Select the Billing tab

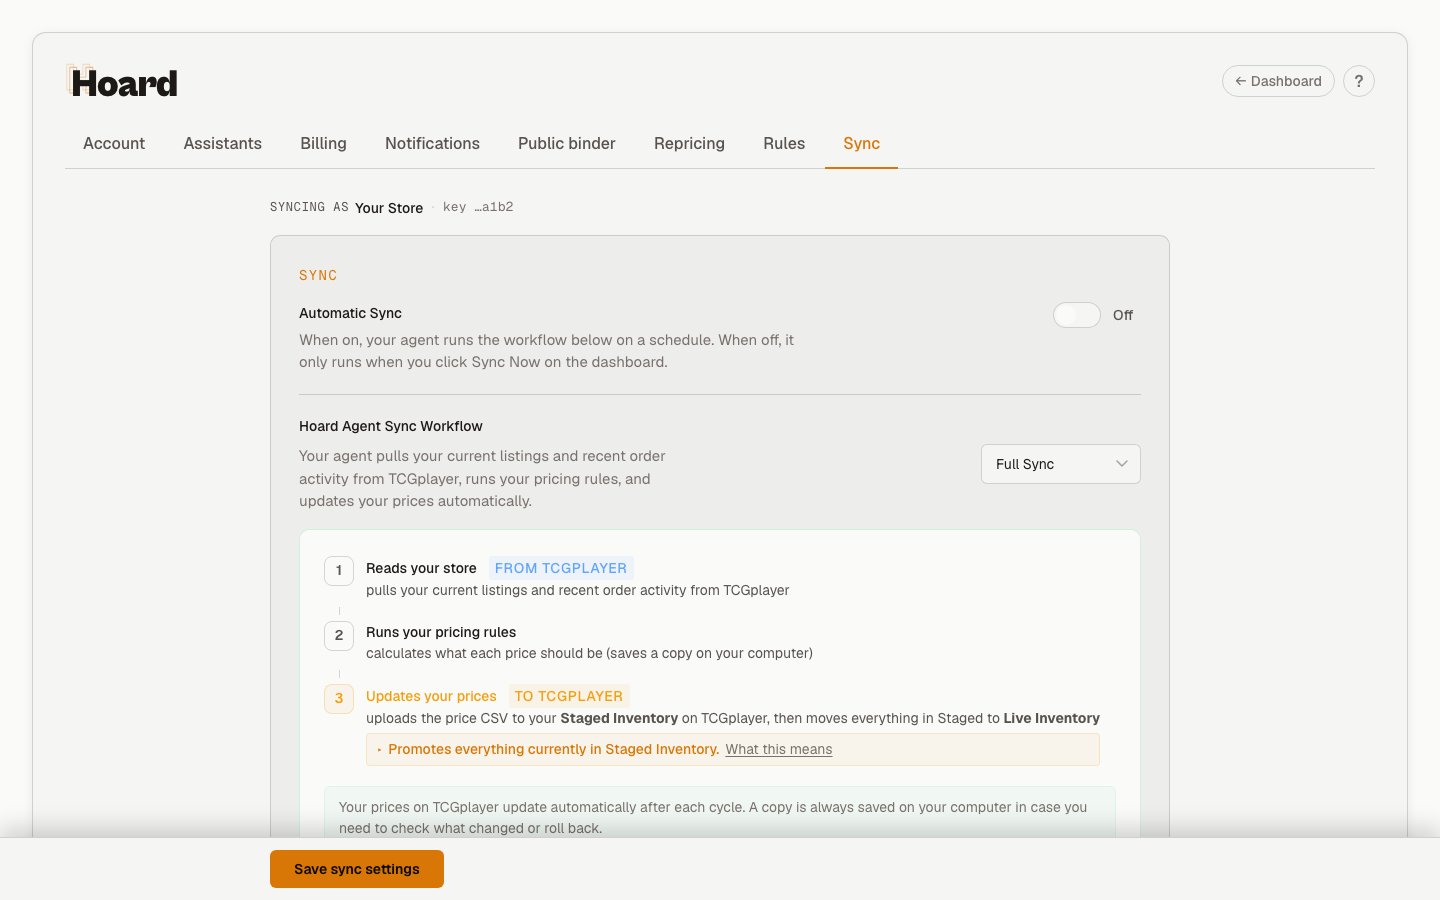[x=323, y=143]
